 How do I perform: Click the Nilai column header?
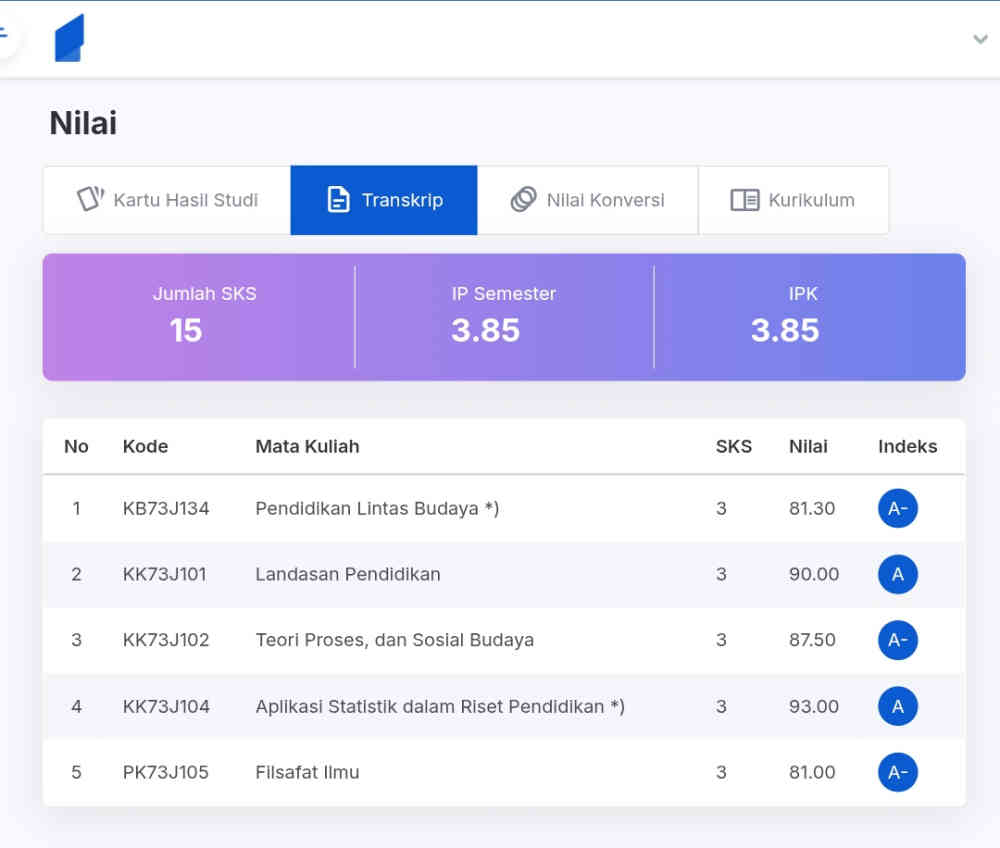tap(808, 446)
